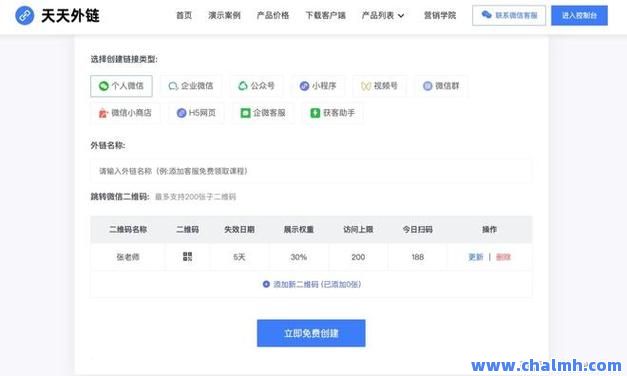Select the 视频号 link type
627x376 pixels.
tap(379, 86)
